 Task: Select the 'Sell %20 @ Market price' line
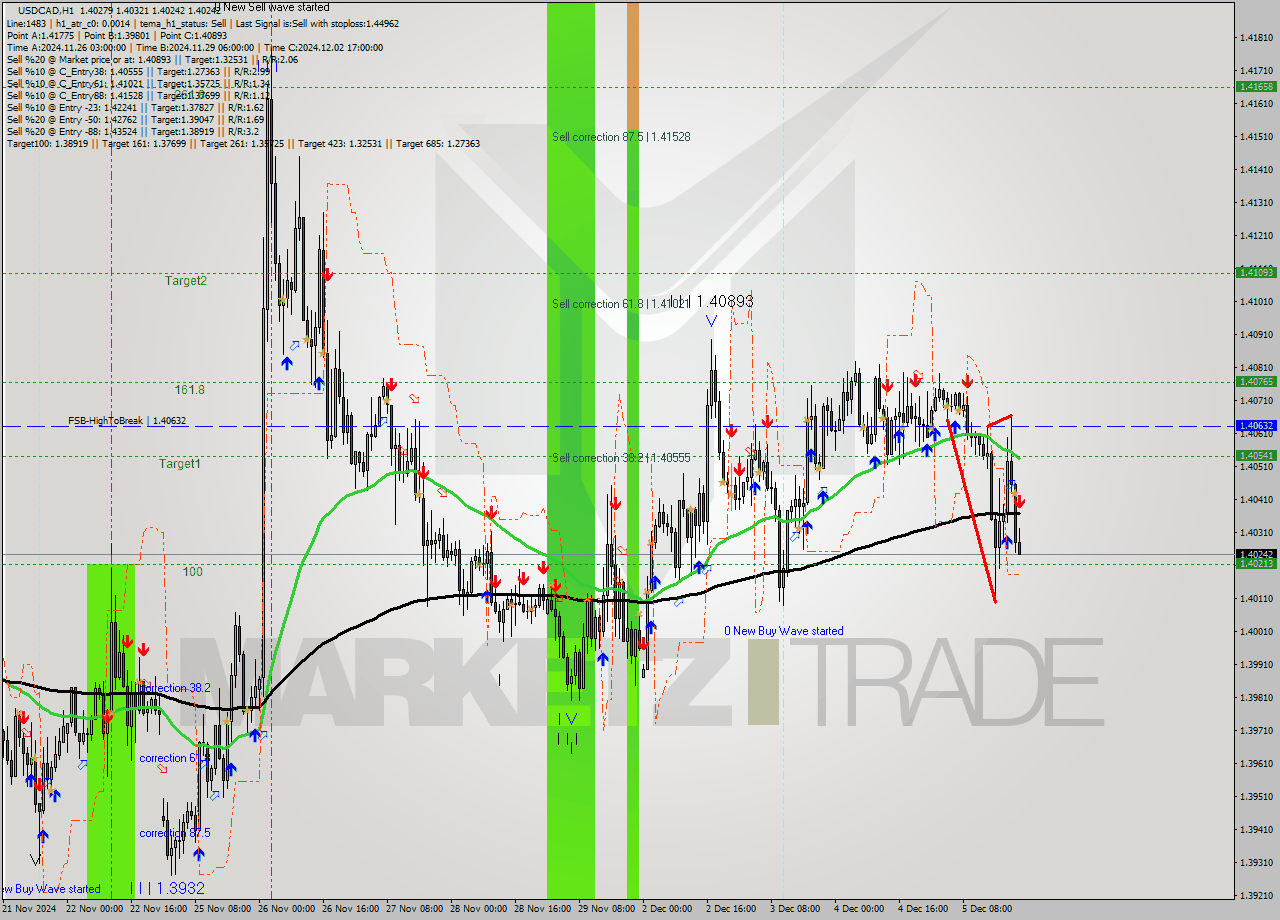click(152, 59)
